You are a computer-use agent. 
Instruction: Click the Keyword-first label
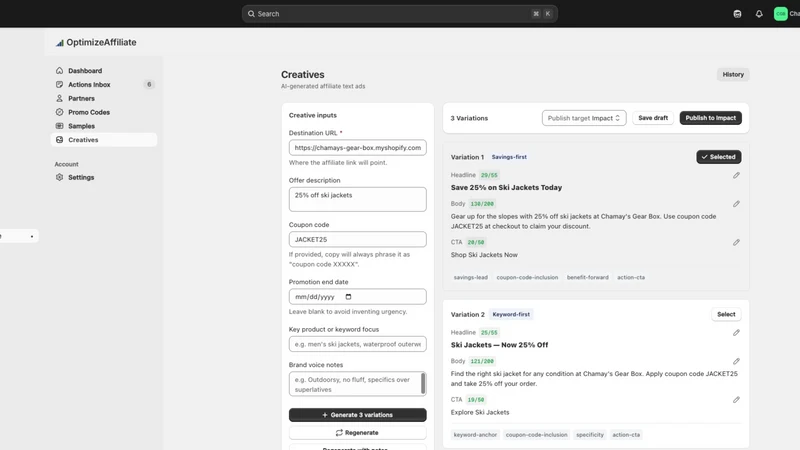tap(511, 314)
